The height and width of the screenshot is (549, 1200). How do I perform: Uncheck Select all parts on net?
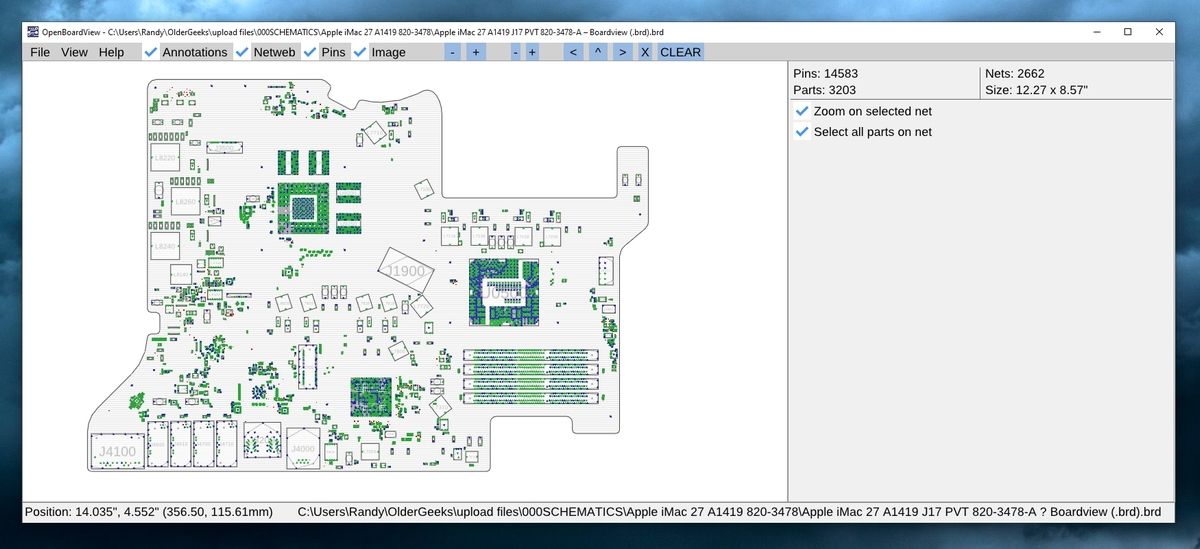click(x=801, y=131)
